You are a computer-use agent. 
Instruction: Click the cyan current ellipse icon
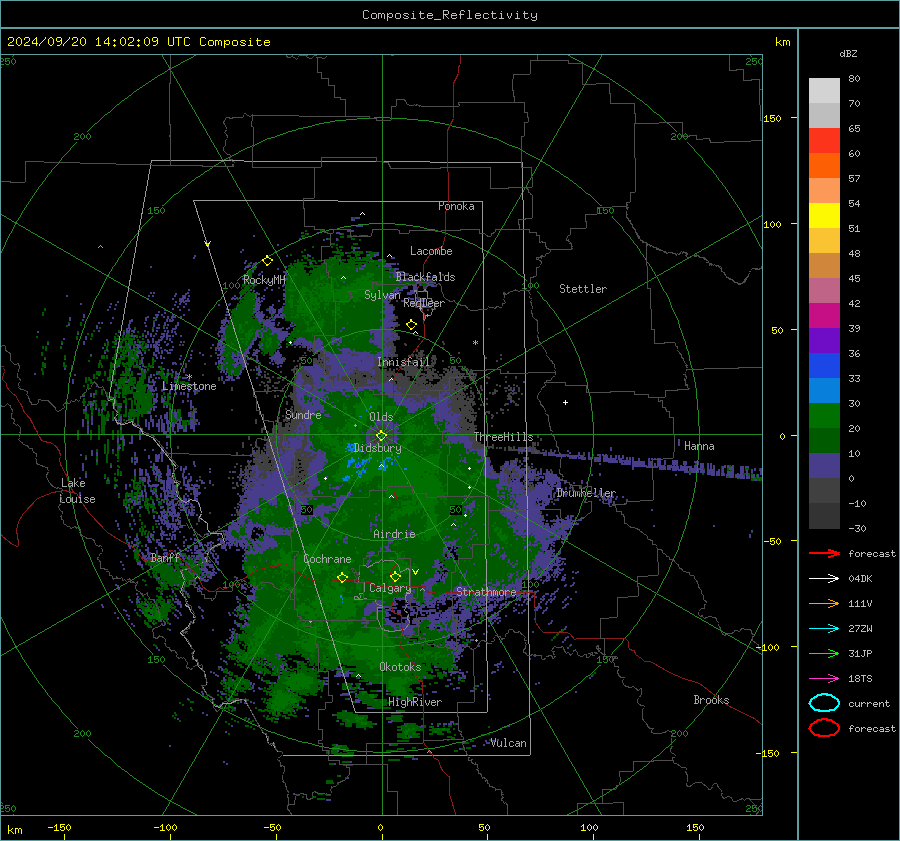click(824, 703)
